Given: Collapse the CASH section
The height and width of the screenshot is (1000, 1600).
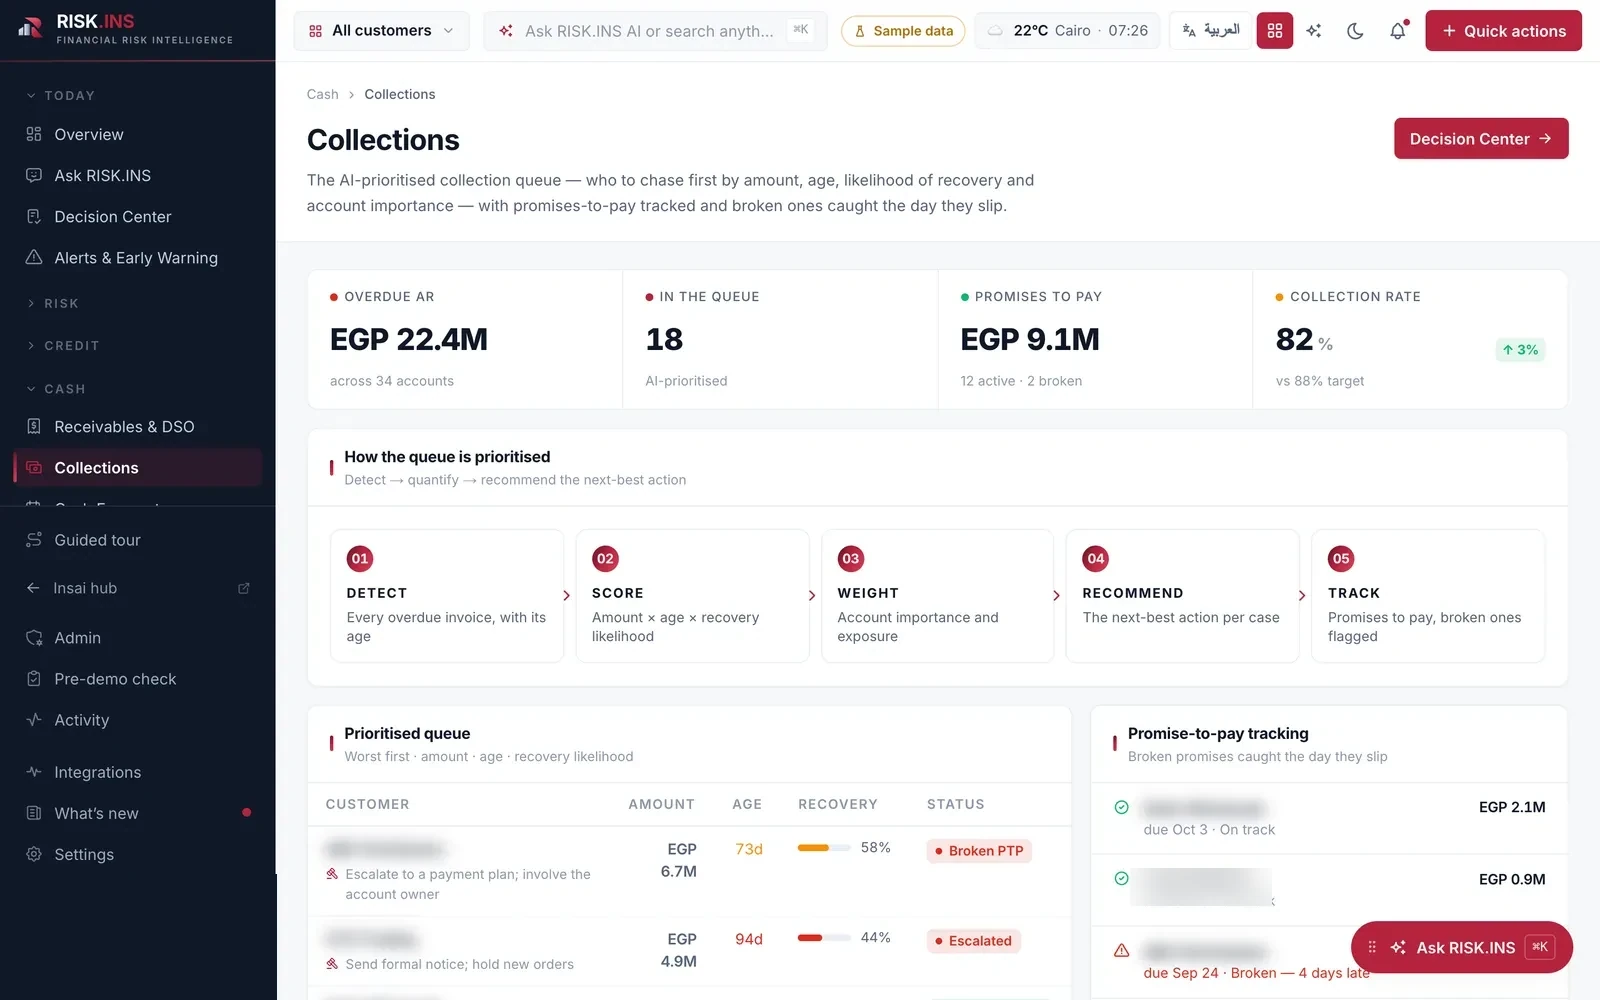Looking at the screenshot, I should pos(57,388).
